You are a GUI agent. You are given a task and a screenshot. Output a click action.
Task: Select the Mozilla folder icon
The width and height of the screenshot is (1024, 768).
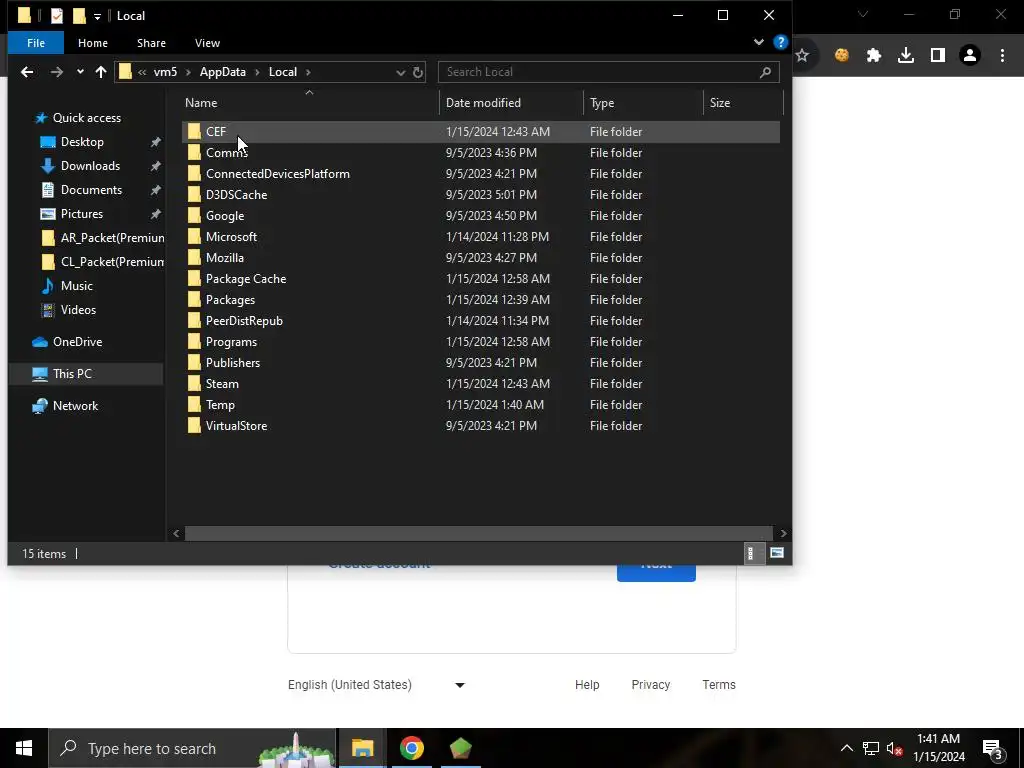click(194, 257)
